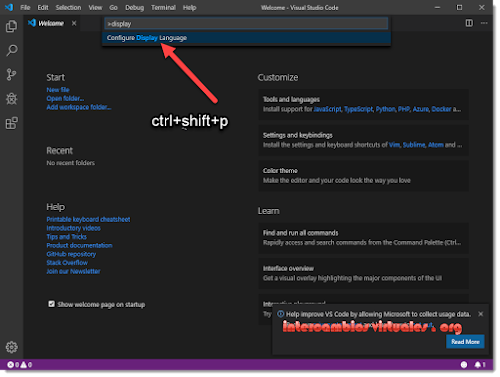This screenshot has height=377, width=500.
Task: Open the File menu
Action: pos(25,7)
